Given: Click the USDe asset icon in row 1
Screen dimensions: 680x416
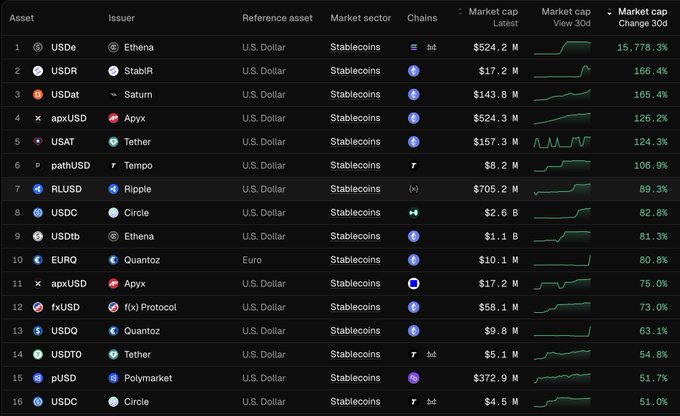Looking at the screenshot, I should (x=38, y=47).
